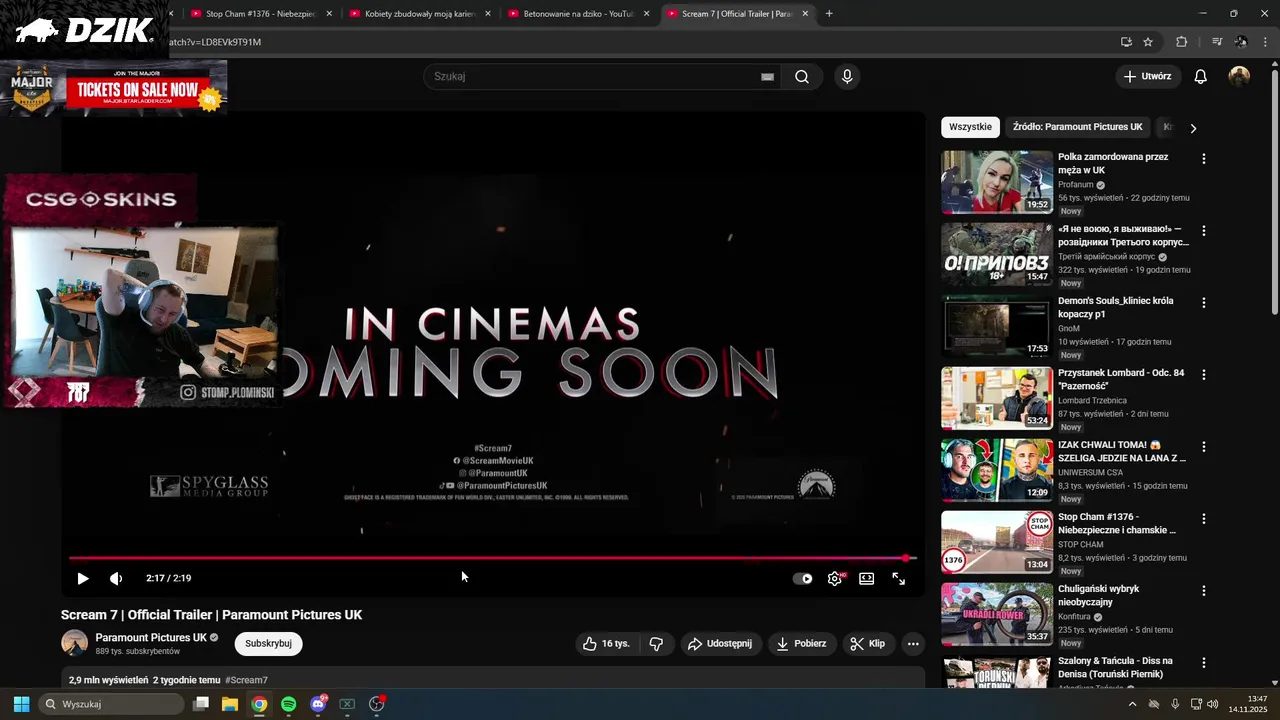Open the YouTube account avatar menu
Screen dimensions: 1280x720
tap(1239, 76)
